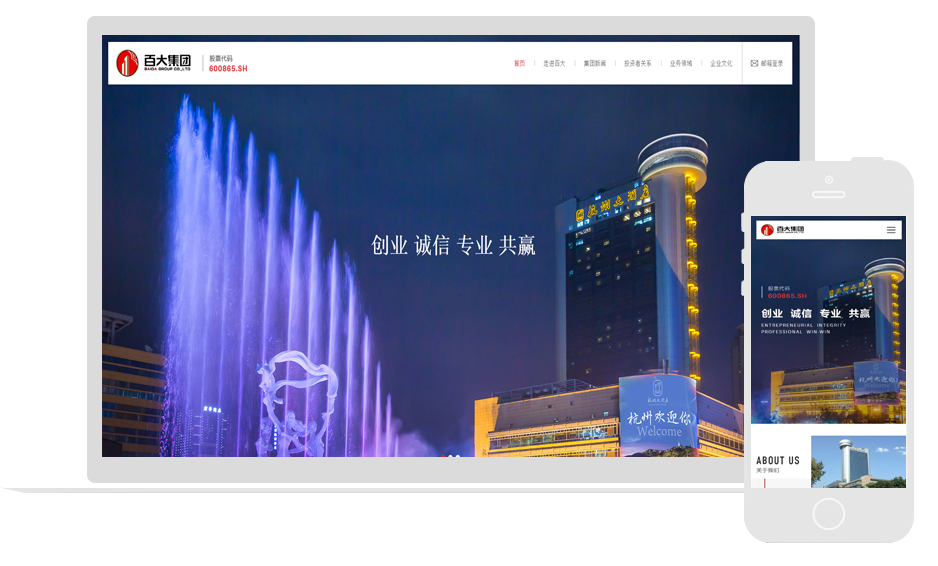This screenshot has height=566, width=938.
Task: Tap the mobile banner slogan 创业 诚信 专业 共赢
Action: coord(815,313)
